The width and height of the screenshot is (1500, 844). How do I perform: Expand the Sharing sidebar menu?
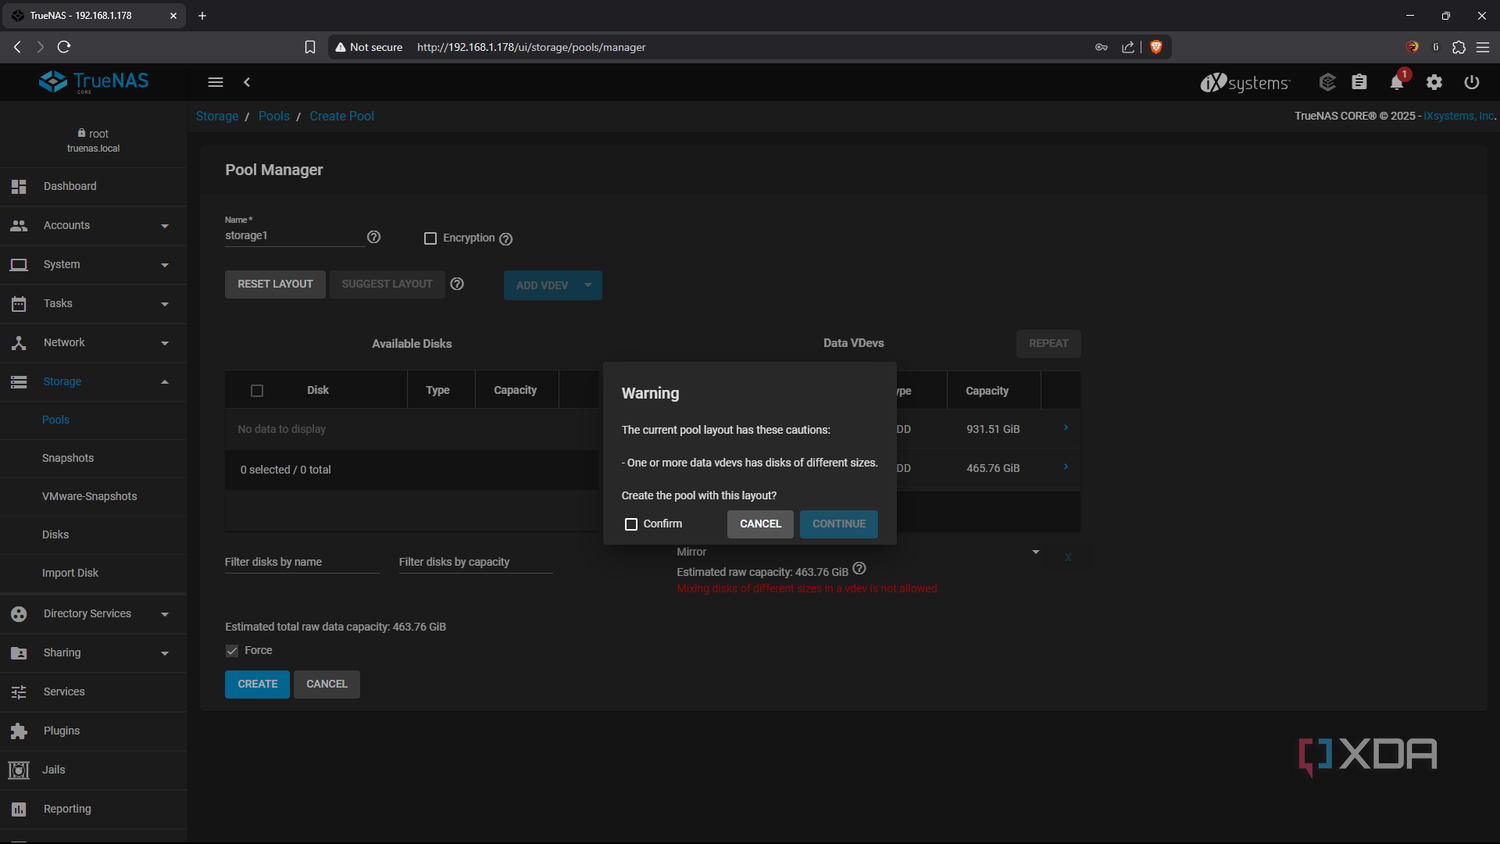[93, 653]
